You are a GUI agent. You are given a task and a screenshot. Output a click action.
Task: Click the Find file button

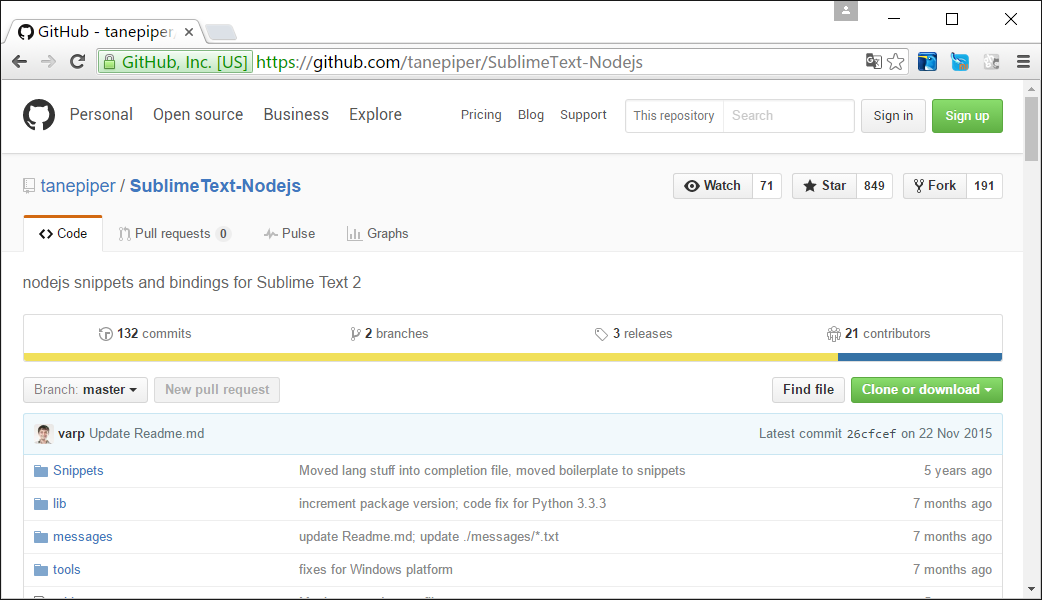[808, 390]
